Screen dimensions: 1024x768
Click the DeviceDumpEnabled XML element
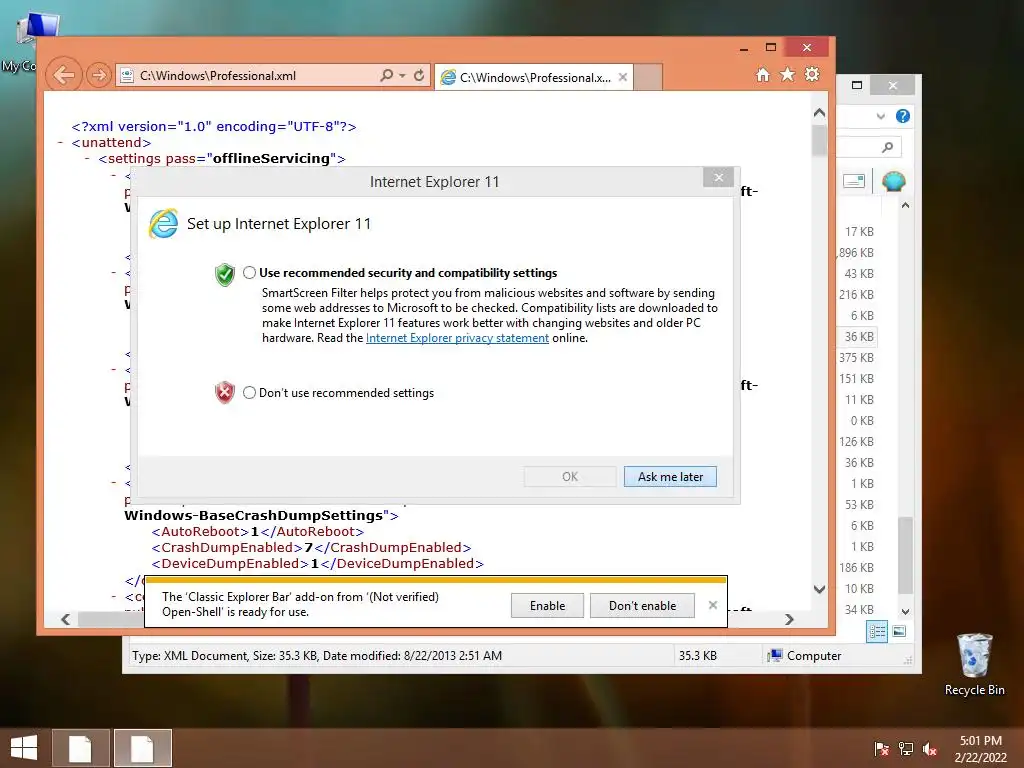[317, 564]
